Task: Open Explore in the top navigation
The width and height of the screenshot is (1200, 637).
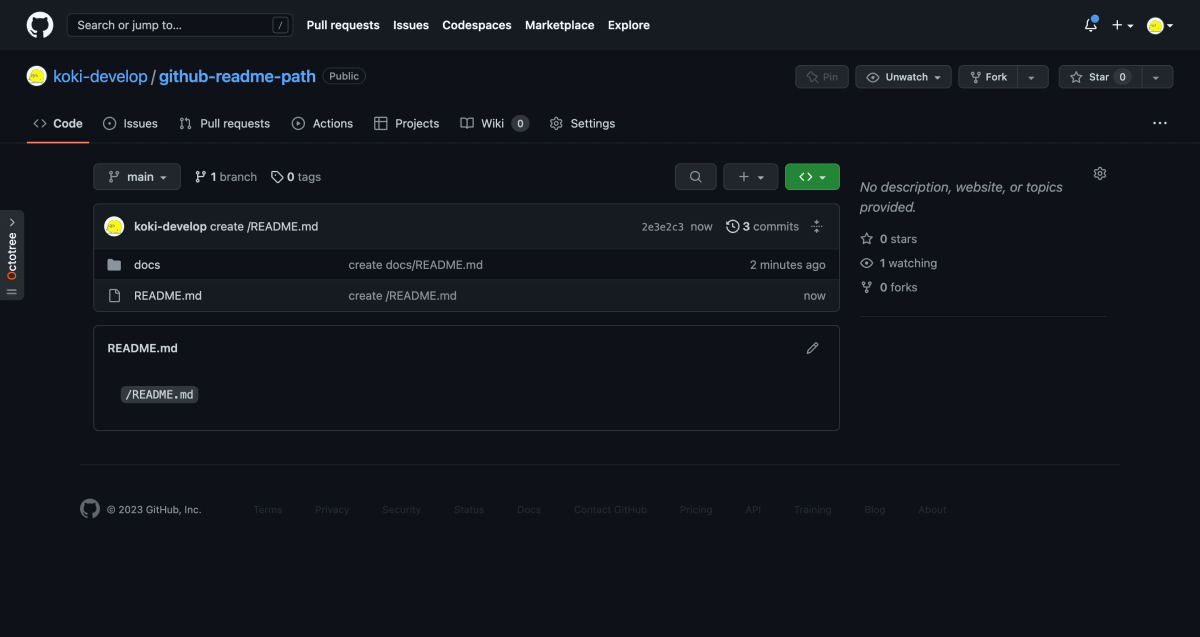Action: pos(629,25)
